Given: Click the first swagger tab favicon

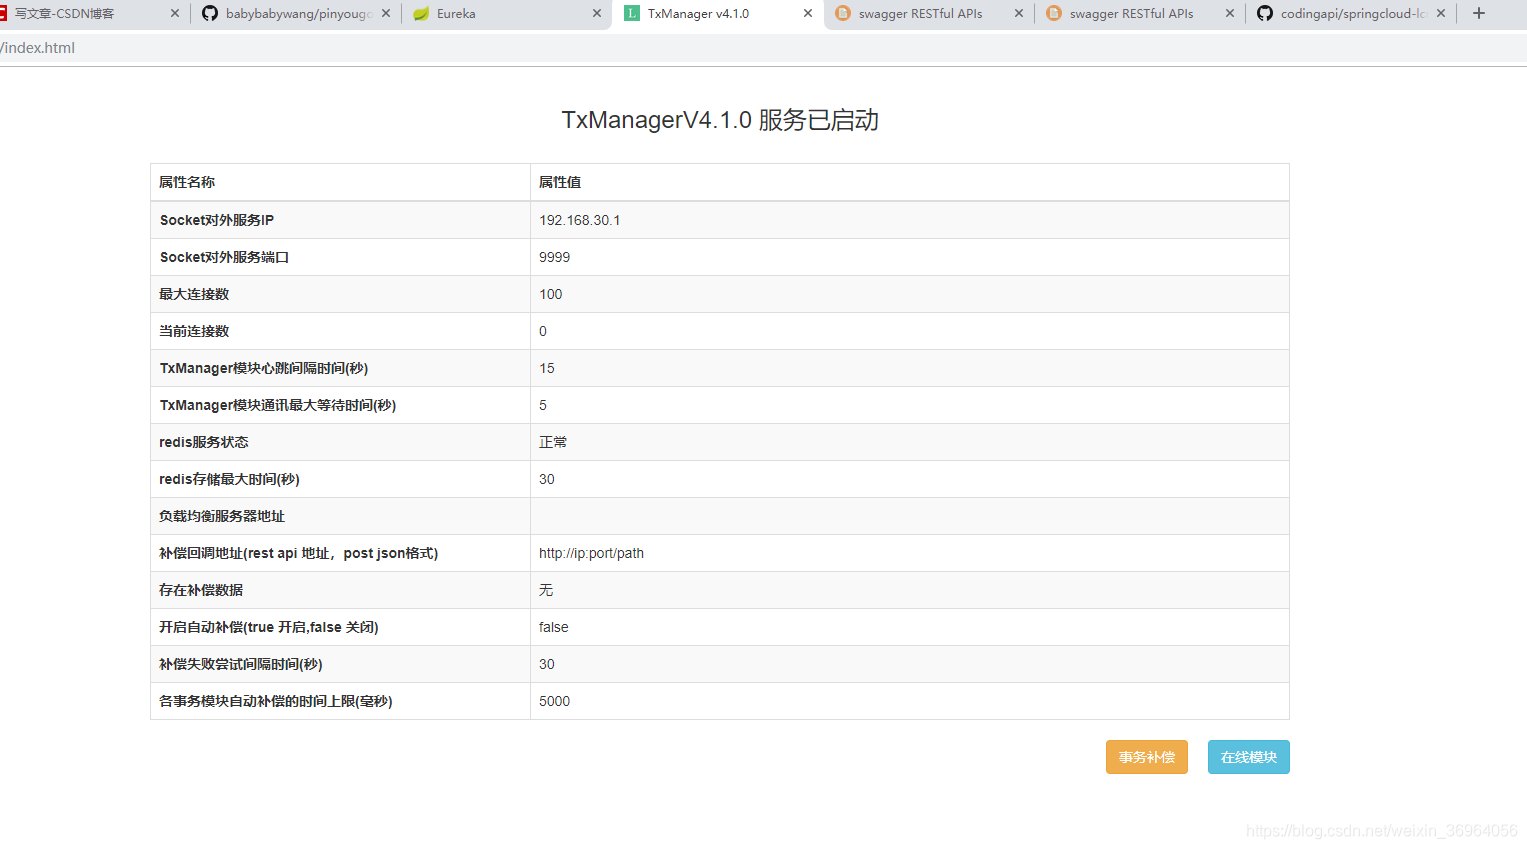Looking at the screenshot, I should [843, 14].
